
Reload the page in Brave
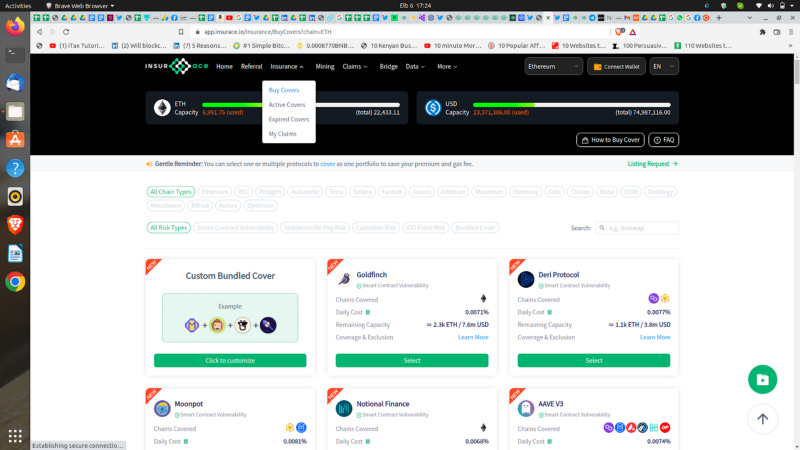click(x=66, y=32)
